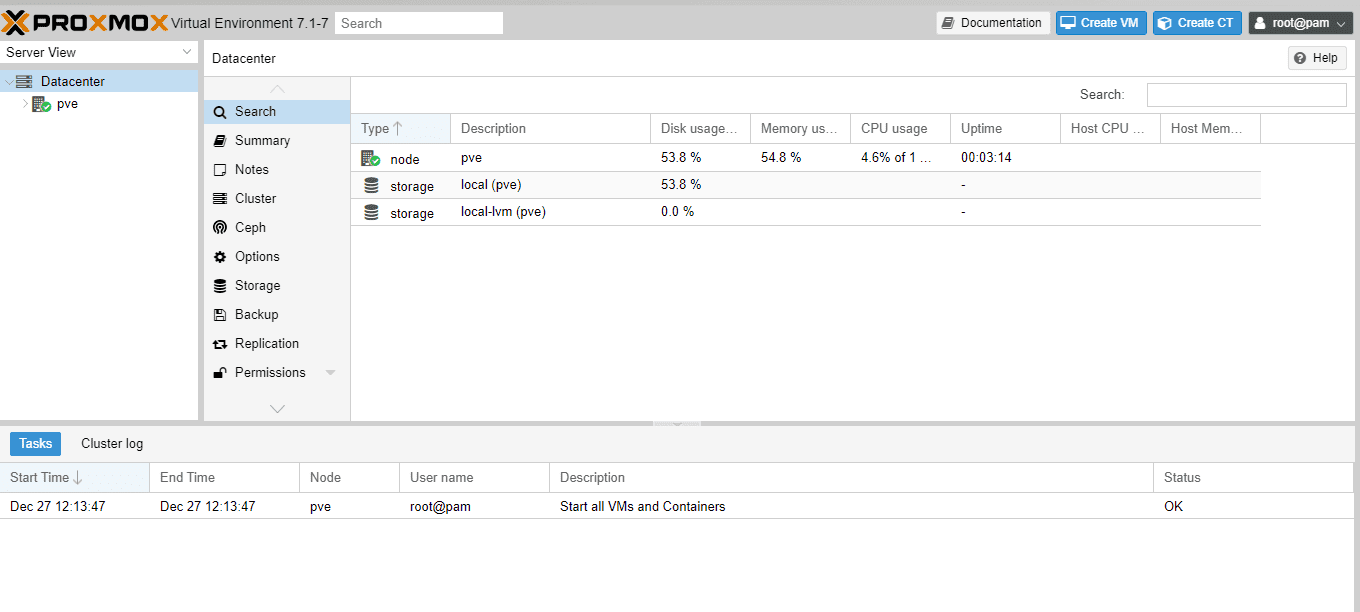Expand the pve node in tree
This screenshot has height=612, width=1360.
coord(25,103)
